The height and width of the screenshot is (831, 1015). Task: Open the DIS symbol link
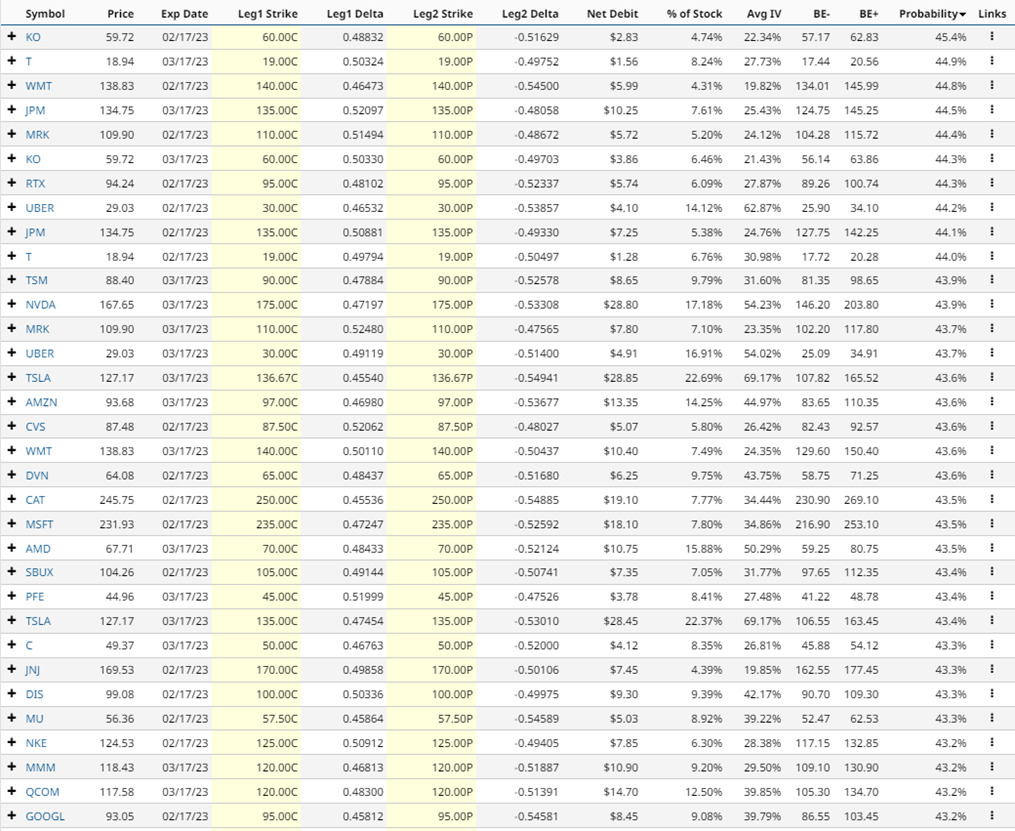click(x=34, y=694)
